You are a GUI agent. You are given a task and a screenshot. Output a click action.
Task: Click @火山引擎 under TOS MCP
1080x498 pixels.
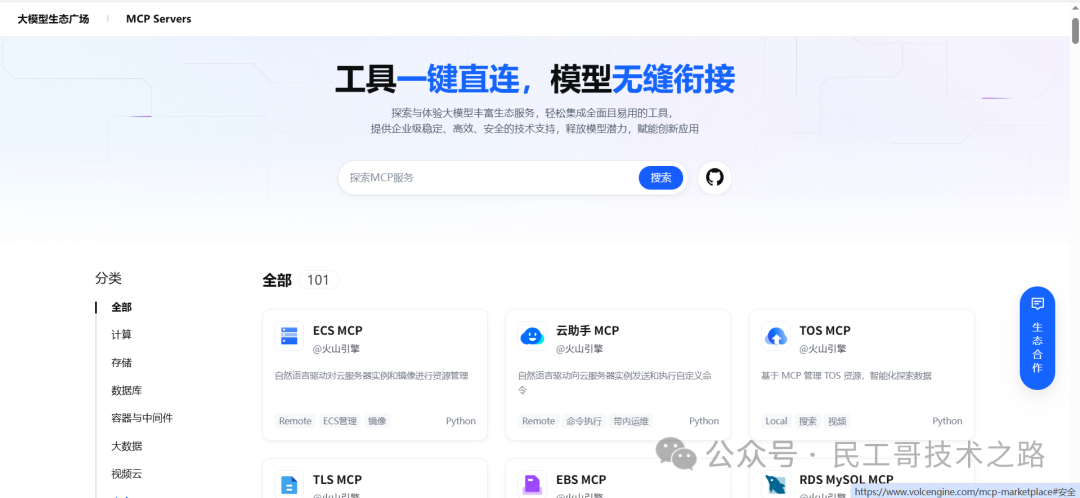823,349
